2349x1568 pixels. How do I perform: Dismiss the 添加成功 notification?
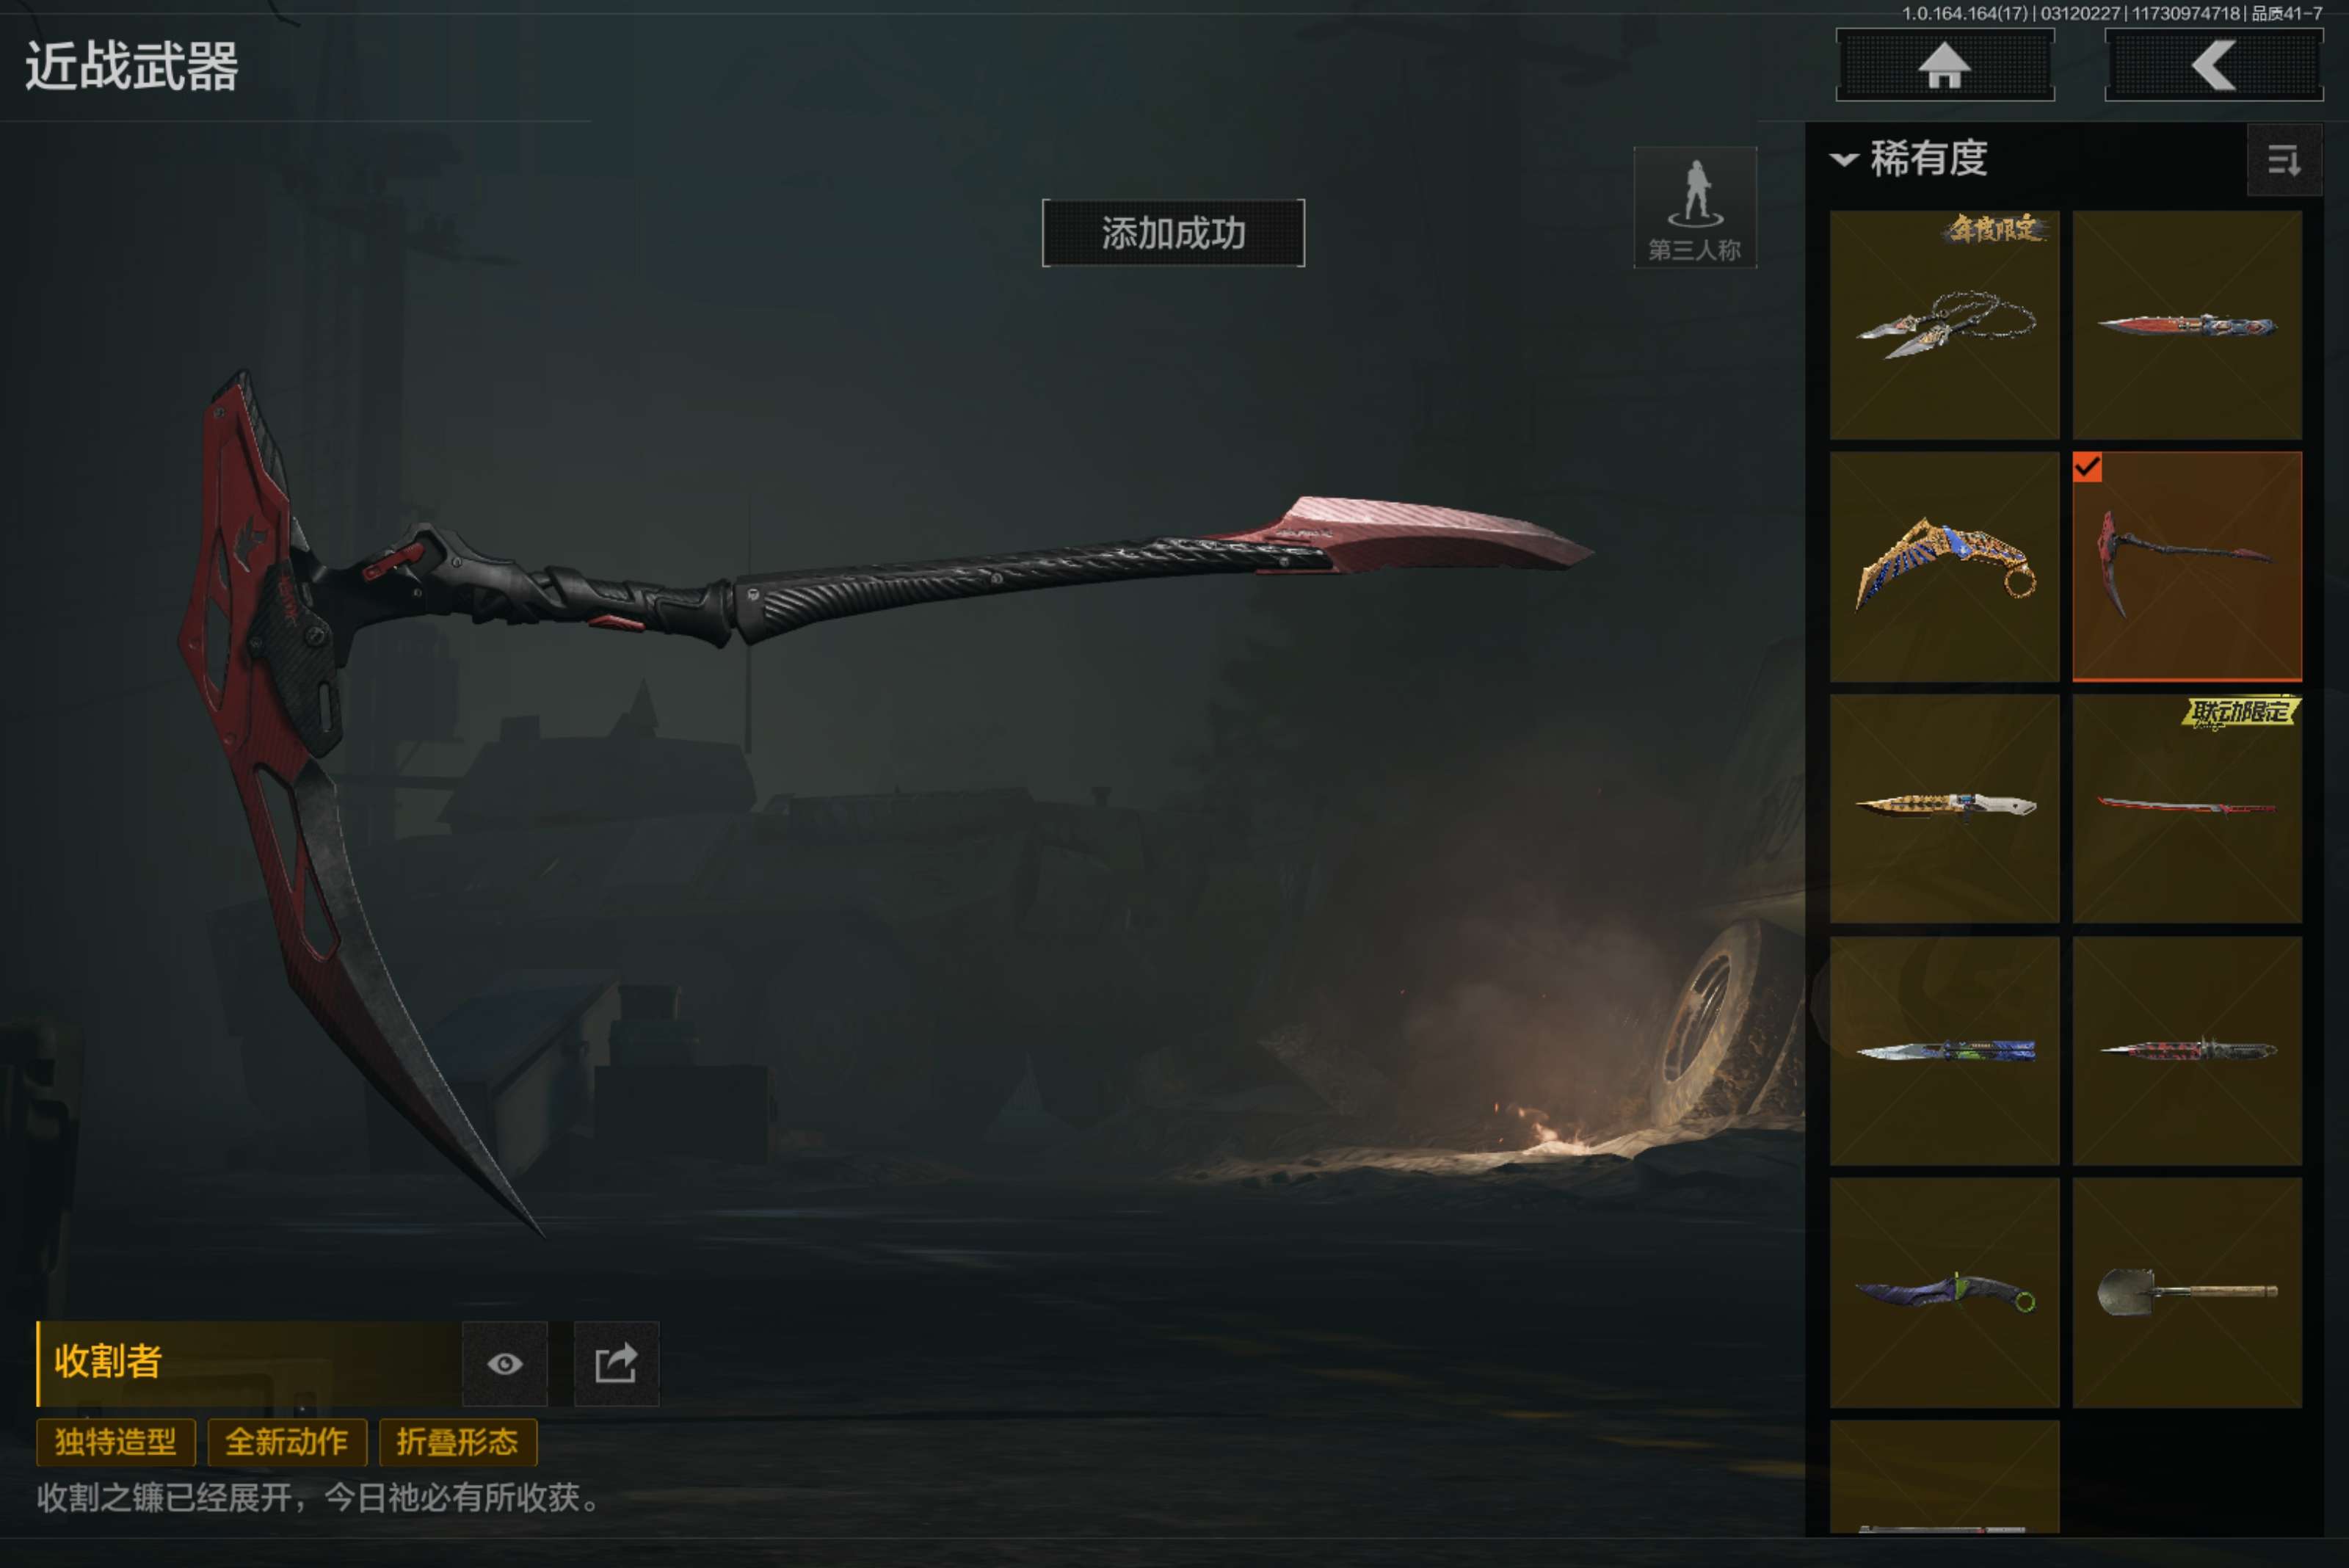(x=1173, y=233)
